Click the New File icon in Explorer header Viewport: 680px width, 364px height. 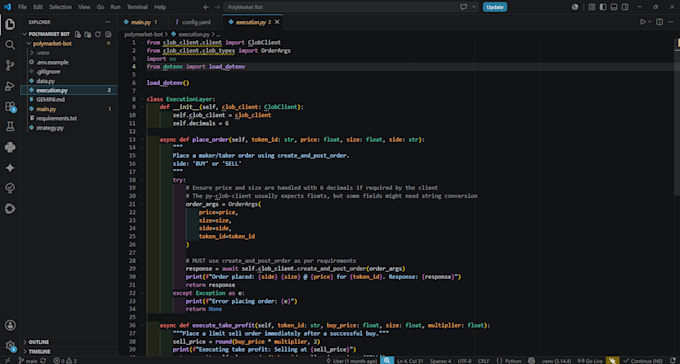tap(78, 34)
